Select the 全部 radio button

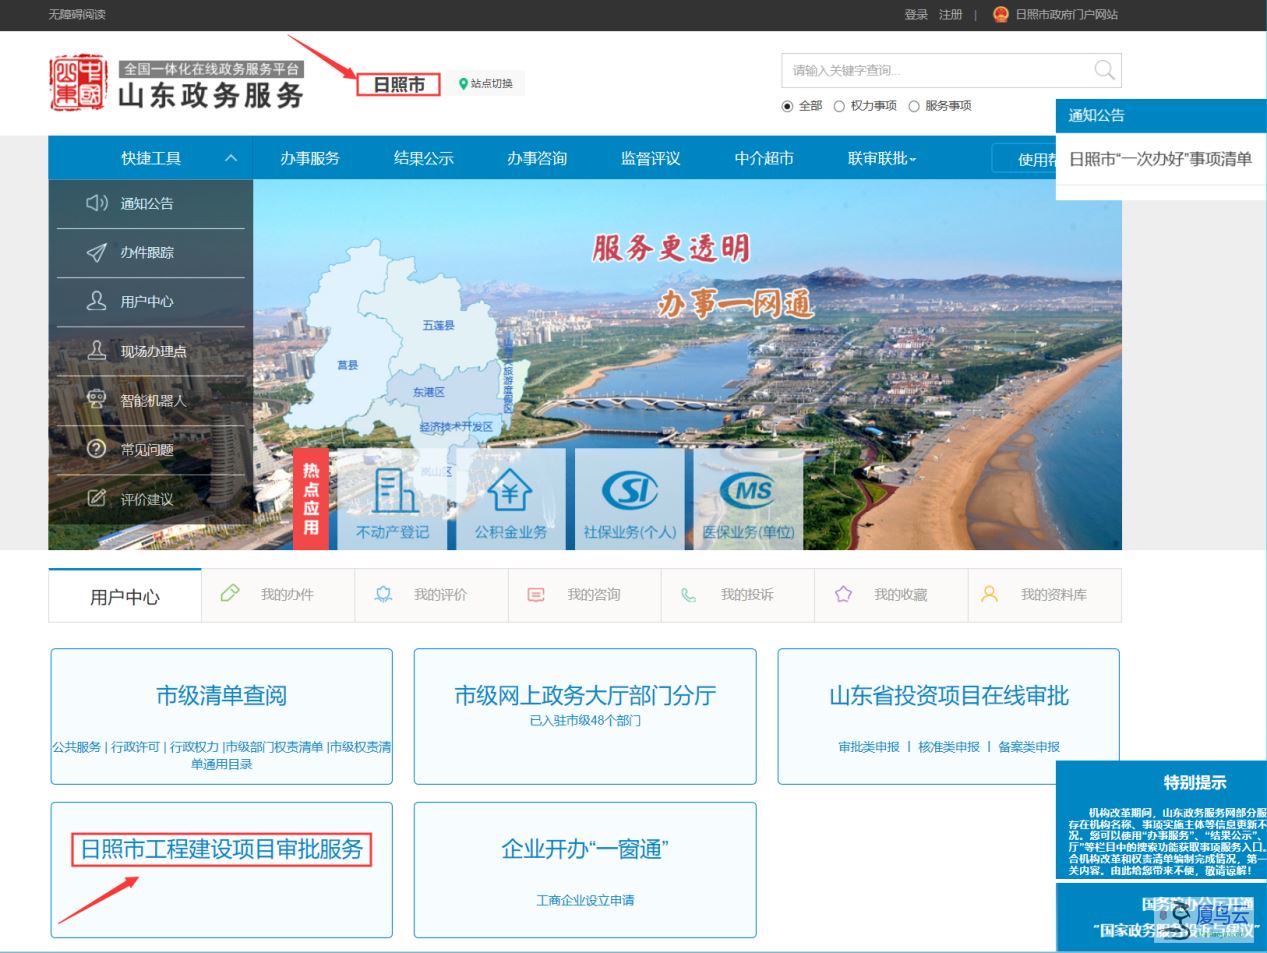coord(787,106)
